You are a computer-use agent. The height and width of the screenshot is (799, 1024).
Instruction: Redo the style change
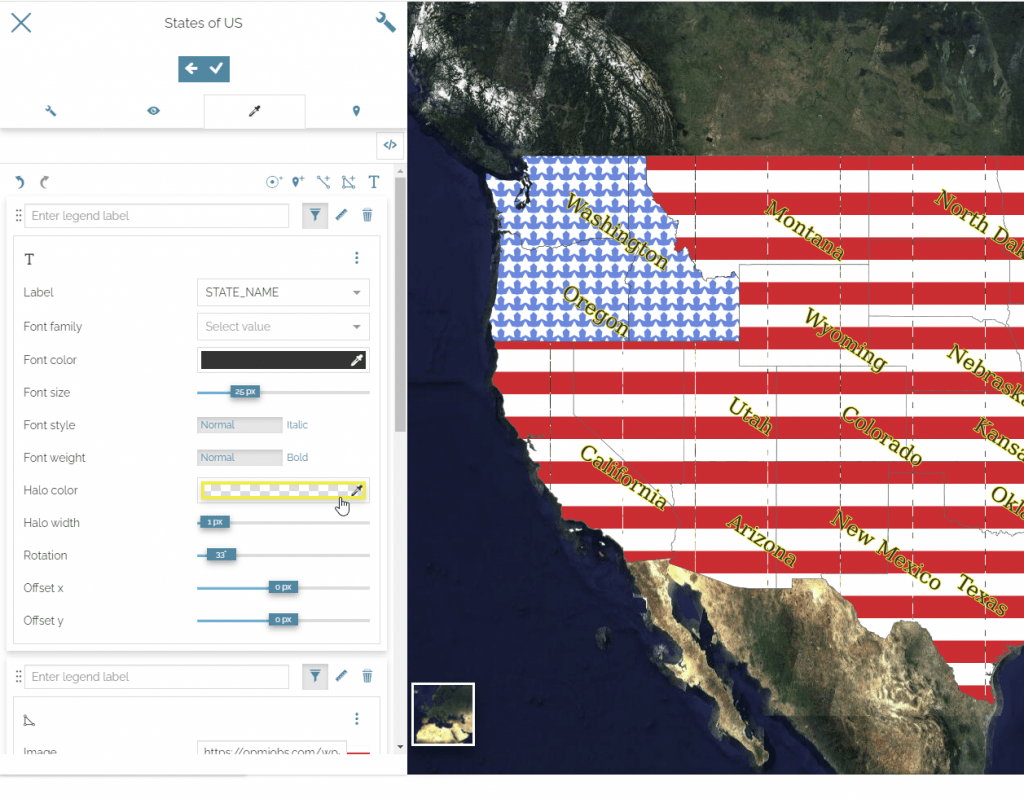(x=44, y=182)
